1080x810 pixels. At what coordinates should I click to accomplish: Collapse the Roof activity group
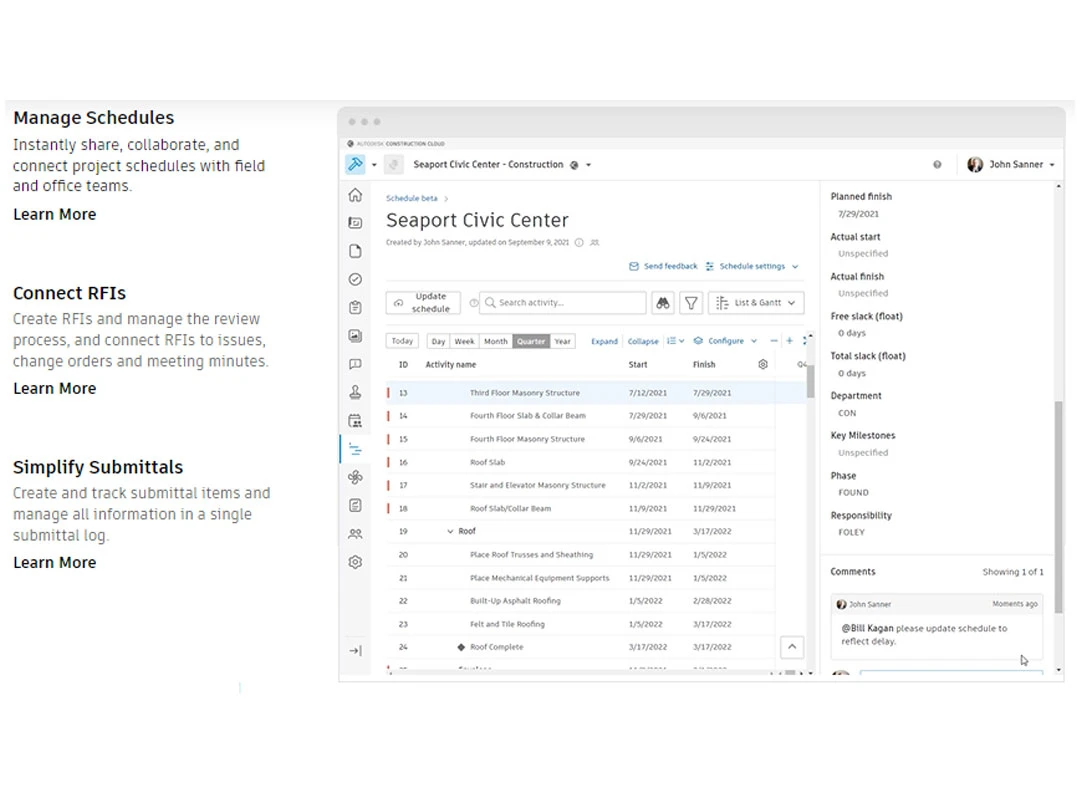pyautogui.click(x=450, y=532)
